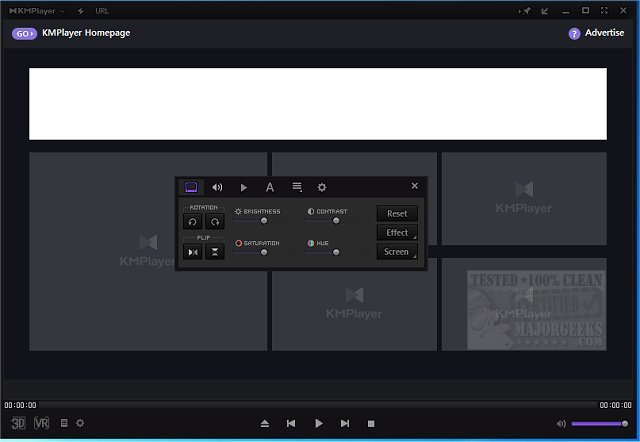Mute audio with the speaker icon
Viewport: 640px width, 442px height.
[561, 424]
